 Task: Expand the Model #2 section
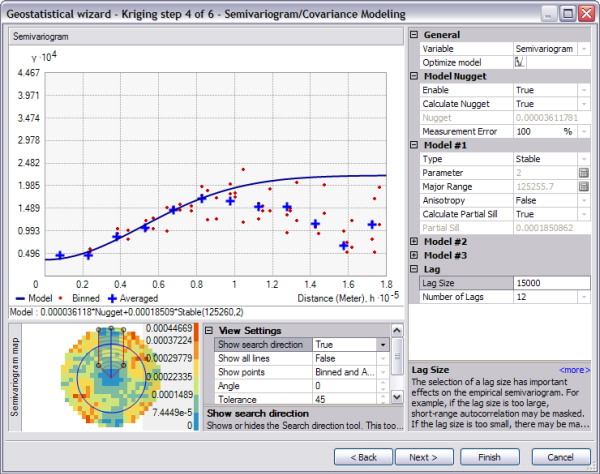pos(414,241)
